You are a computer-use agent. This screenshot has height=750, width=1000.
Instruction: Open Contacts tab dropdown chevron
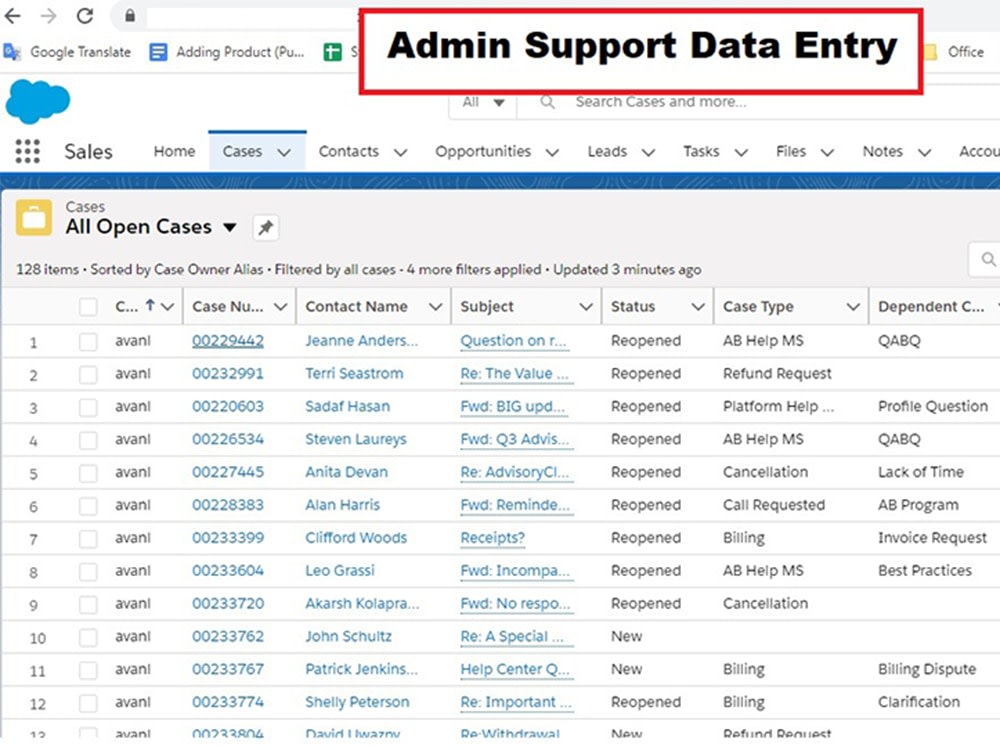coord(401,152)
